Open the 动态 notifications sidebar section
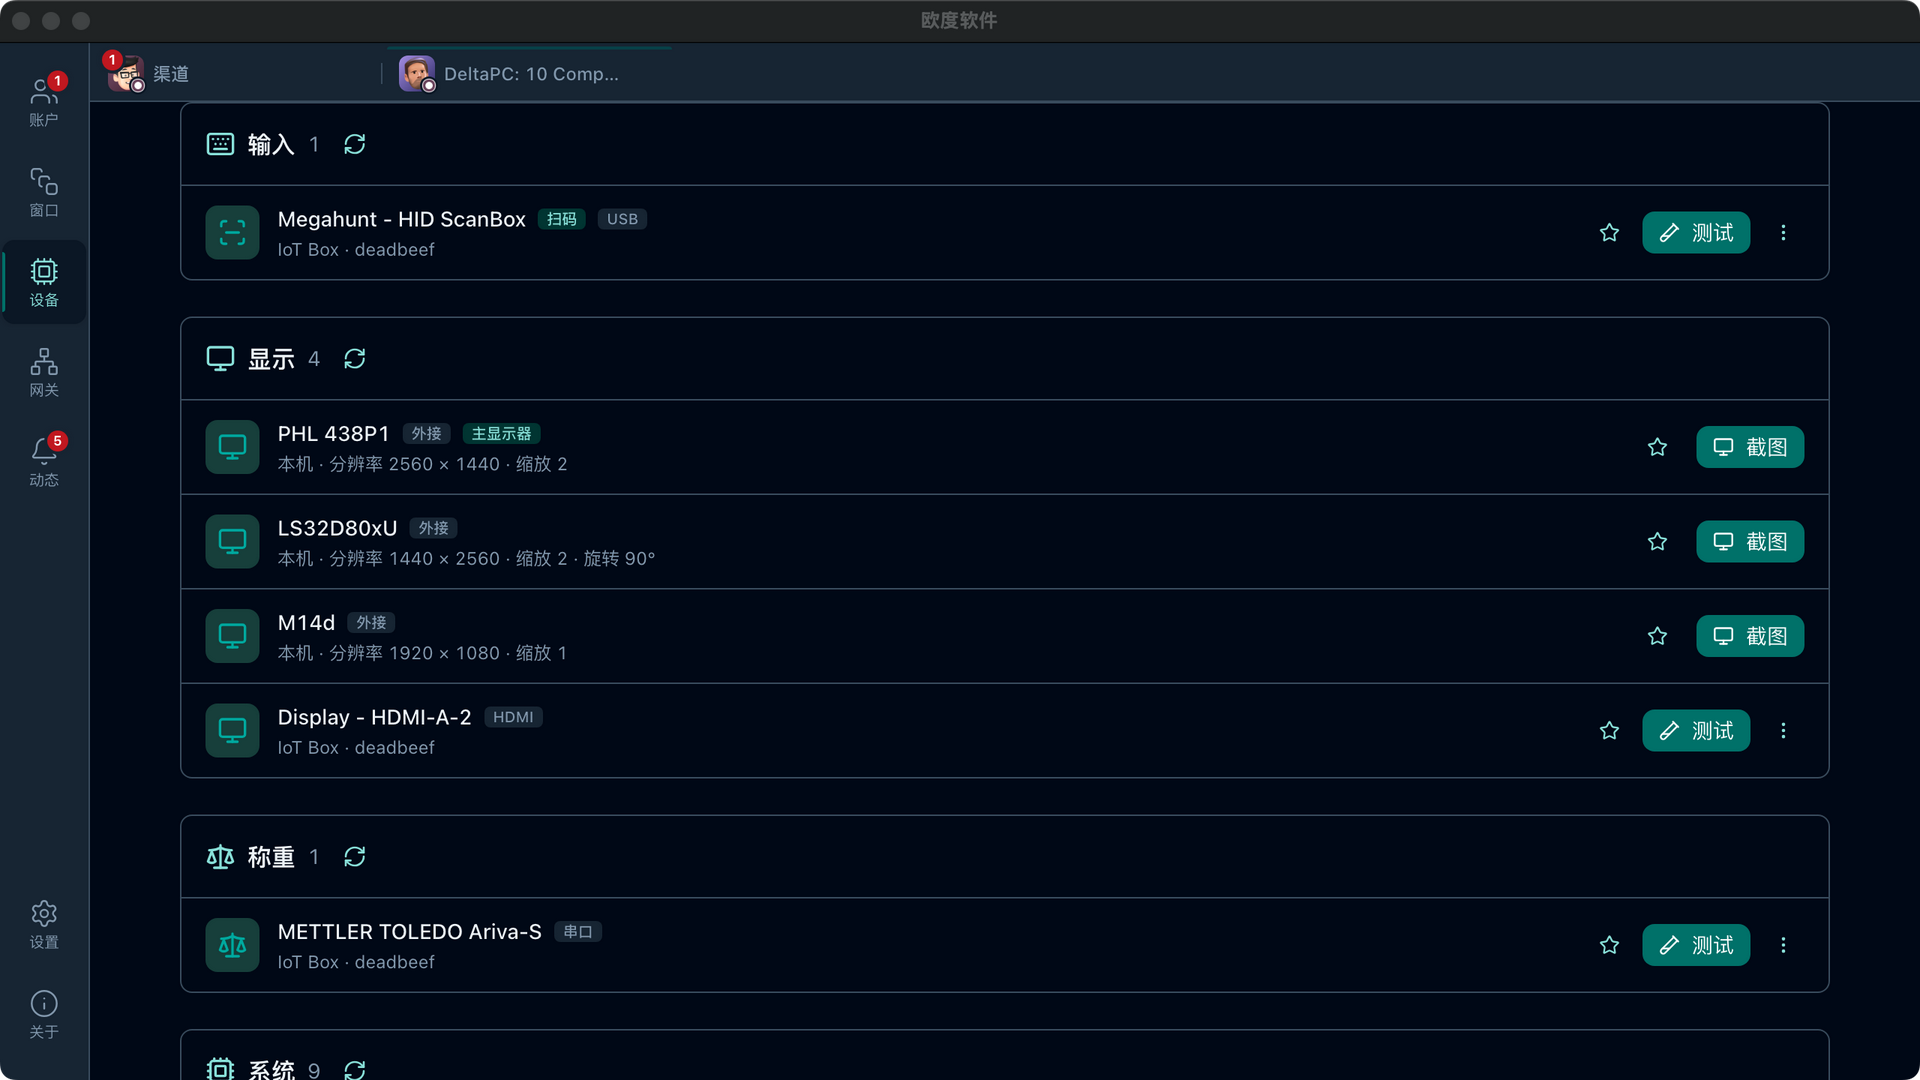 pos(44,462)
